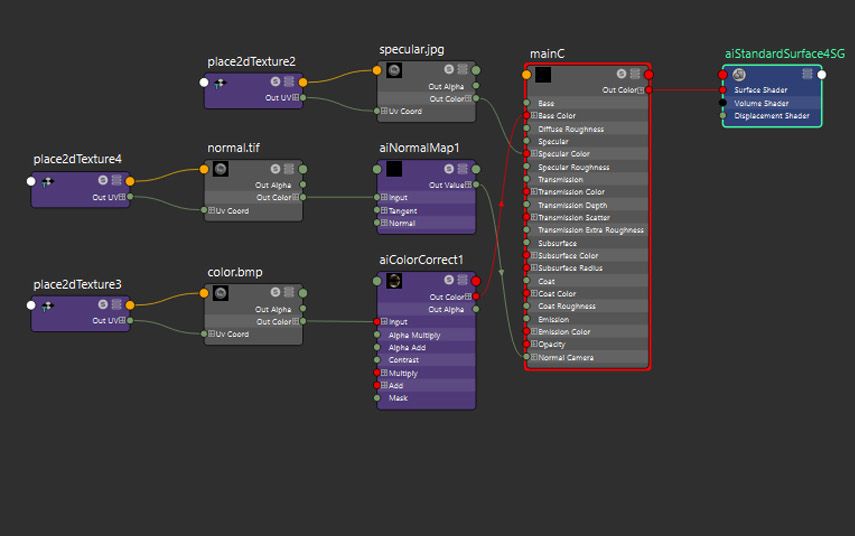Expand the Multiply attribute on aiColorCorrect1
The image size is (855, 536).
(384, 373)
